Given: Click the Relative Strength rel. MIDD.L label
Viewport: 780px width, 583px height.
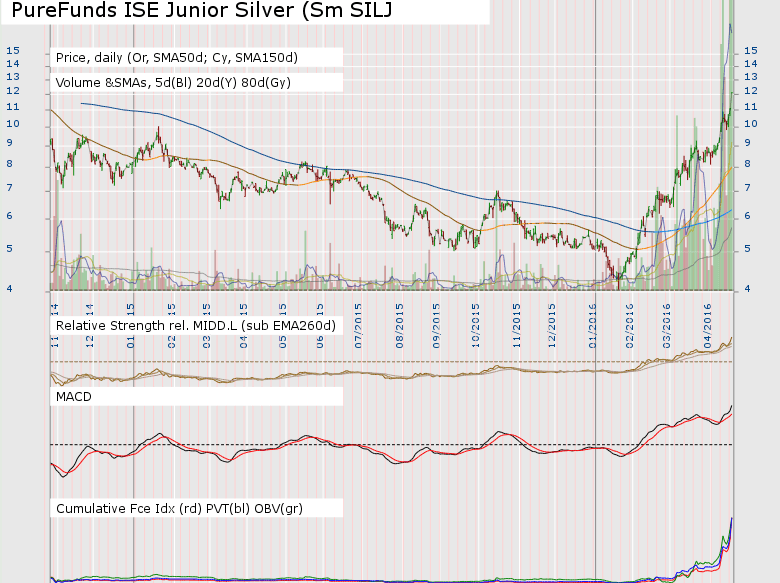Looking at the screenshot, I should tap(195, 326).
